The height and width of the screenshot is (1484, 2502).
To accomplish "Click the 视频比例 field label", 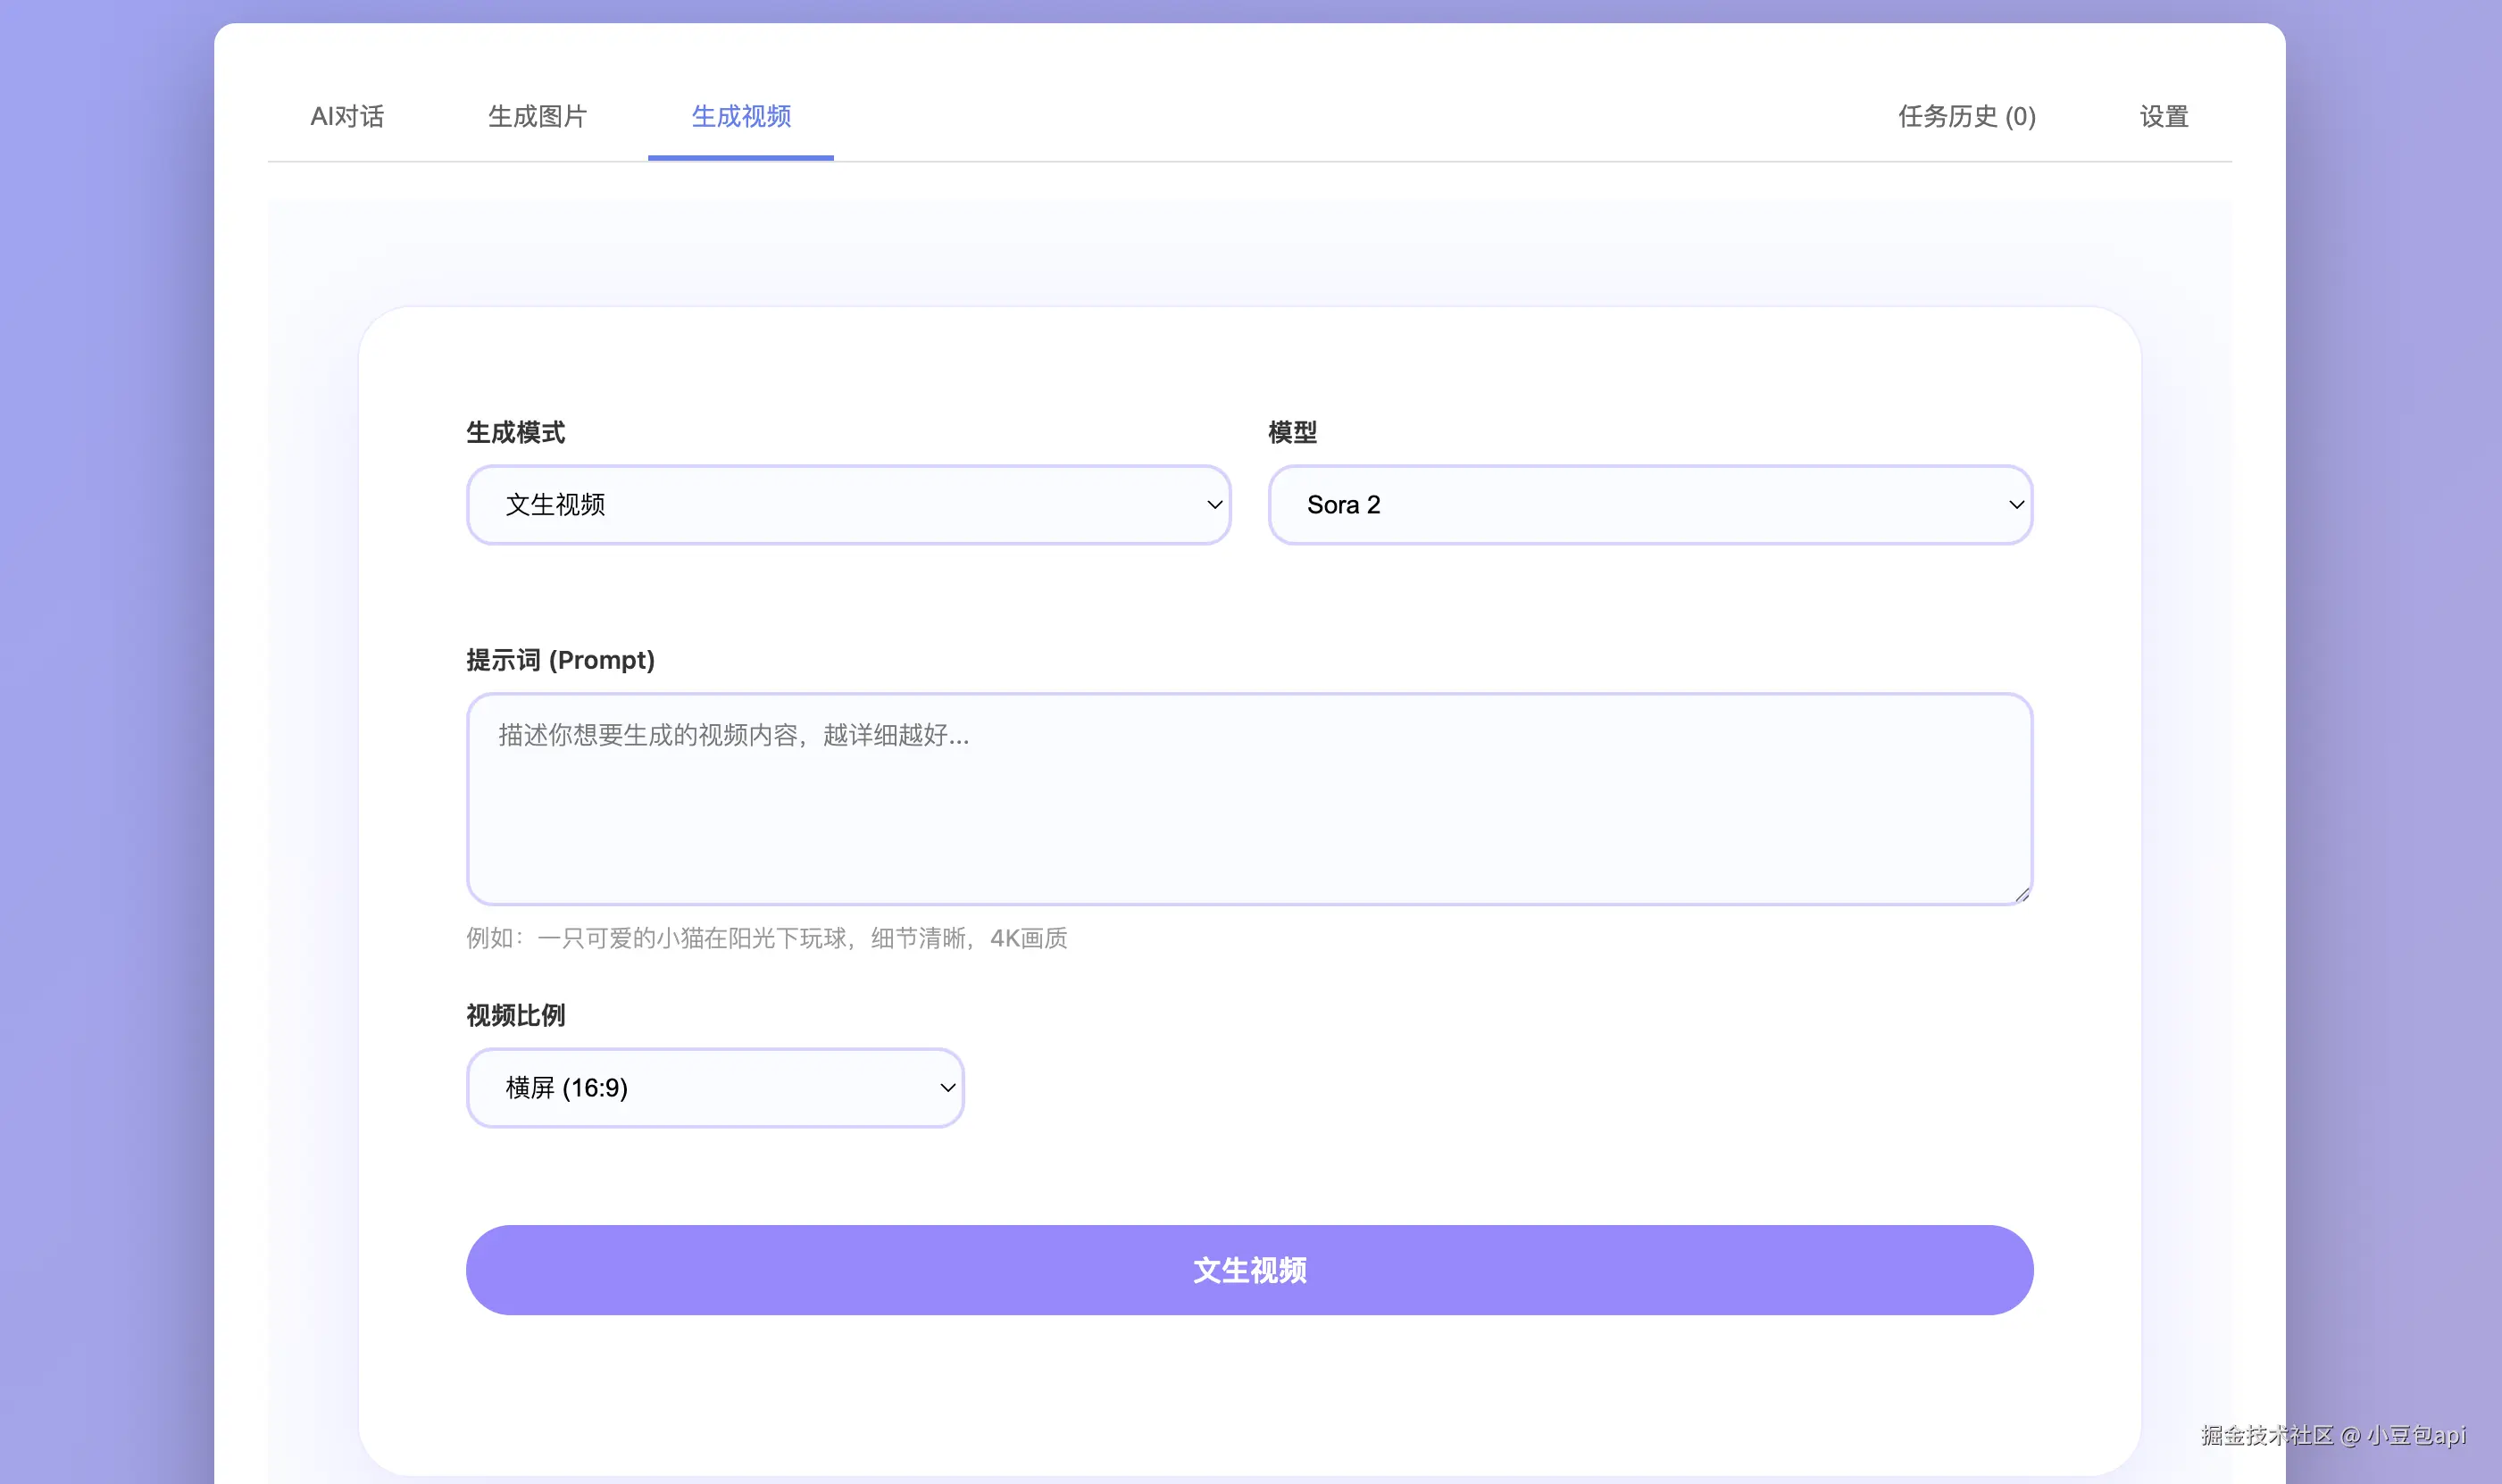I will (515, 1016).
